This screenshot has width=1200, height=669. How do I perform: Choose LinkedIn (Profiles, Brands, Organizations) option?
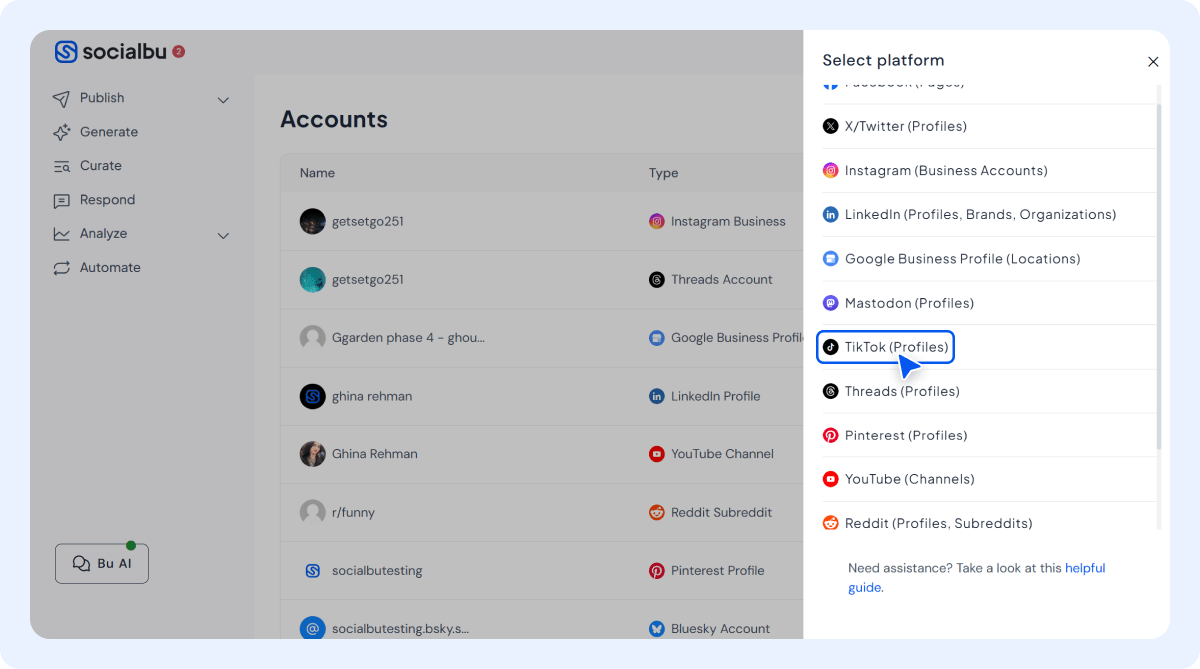click(x=980, y=215)
